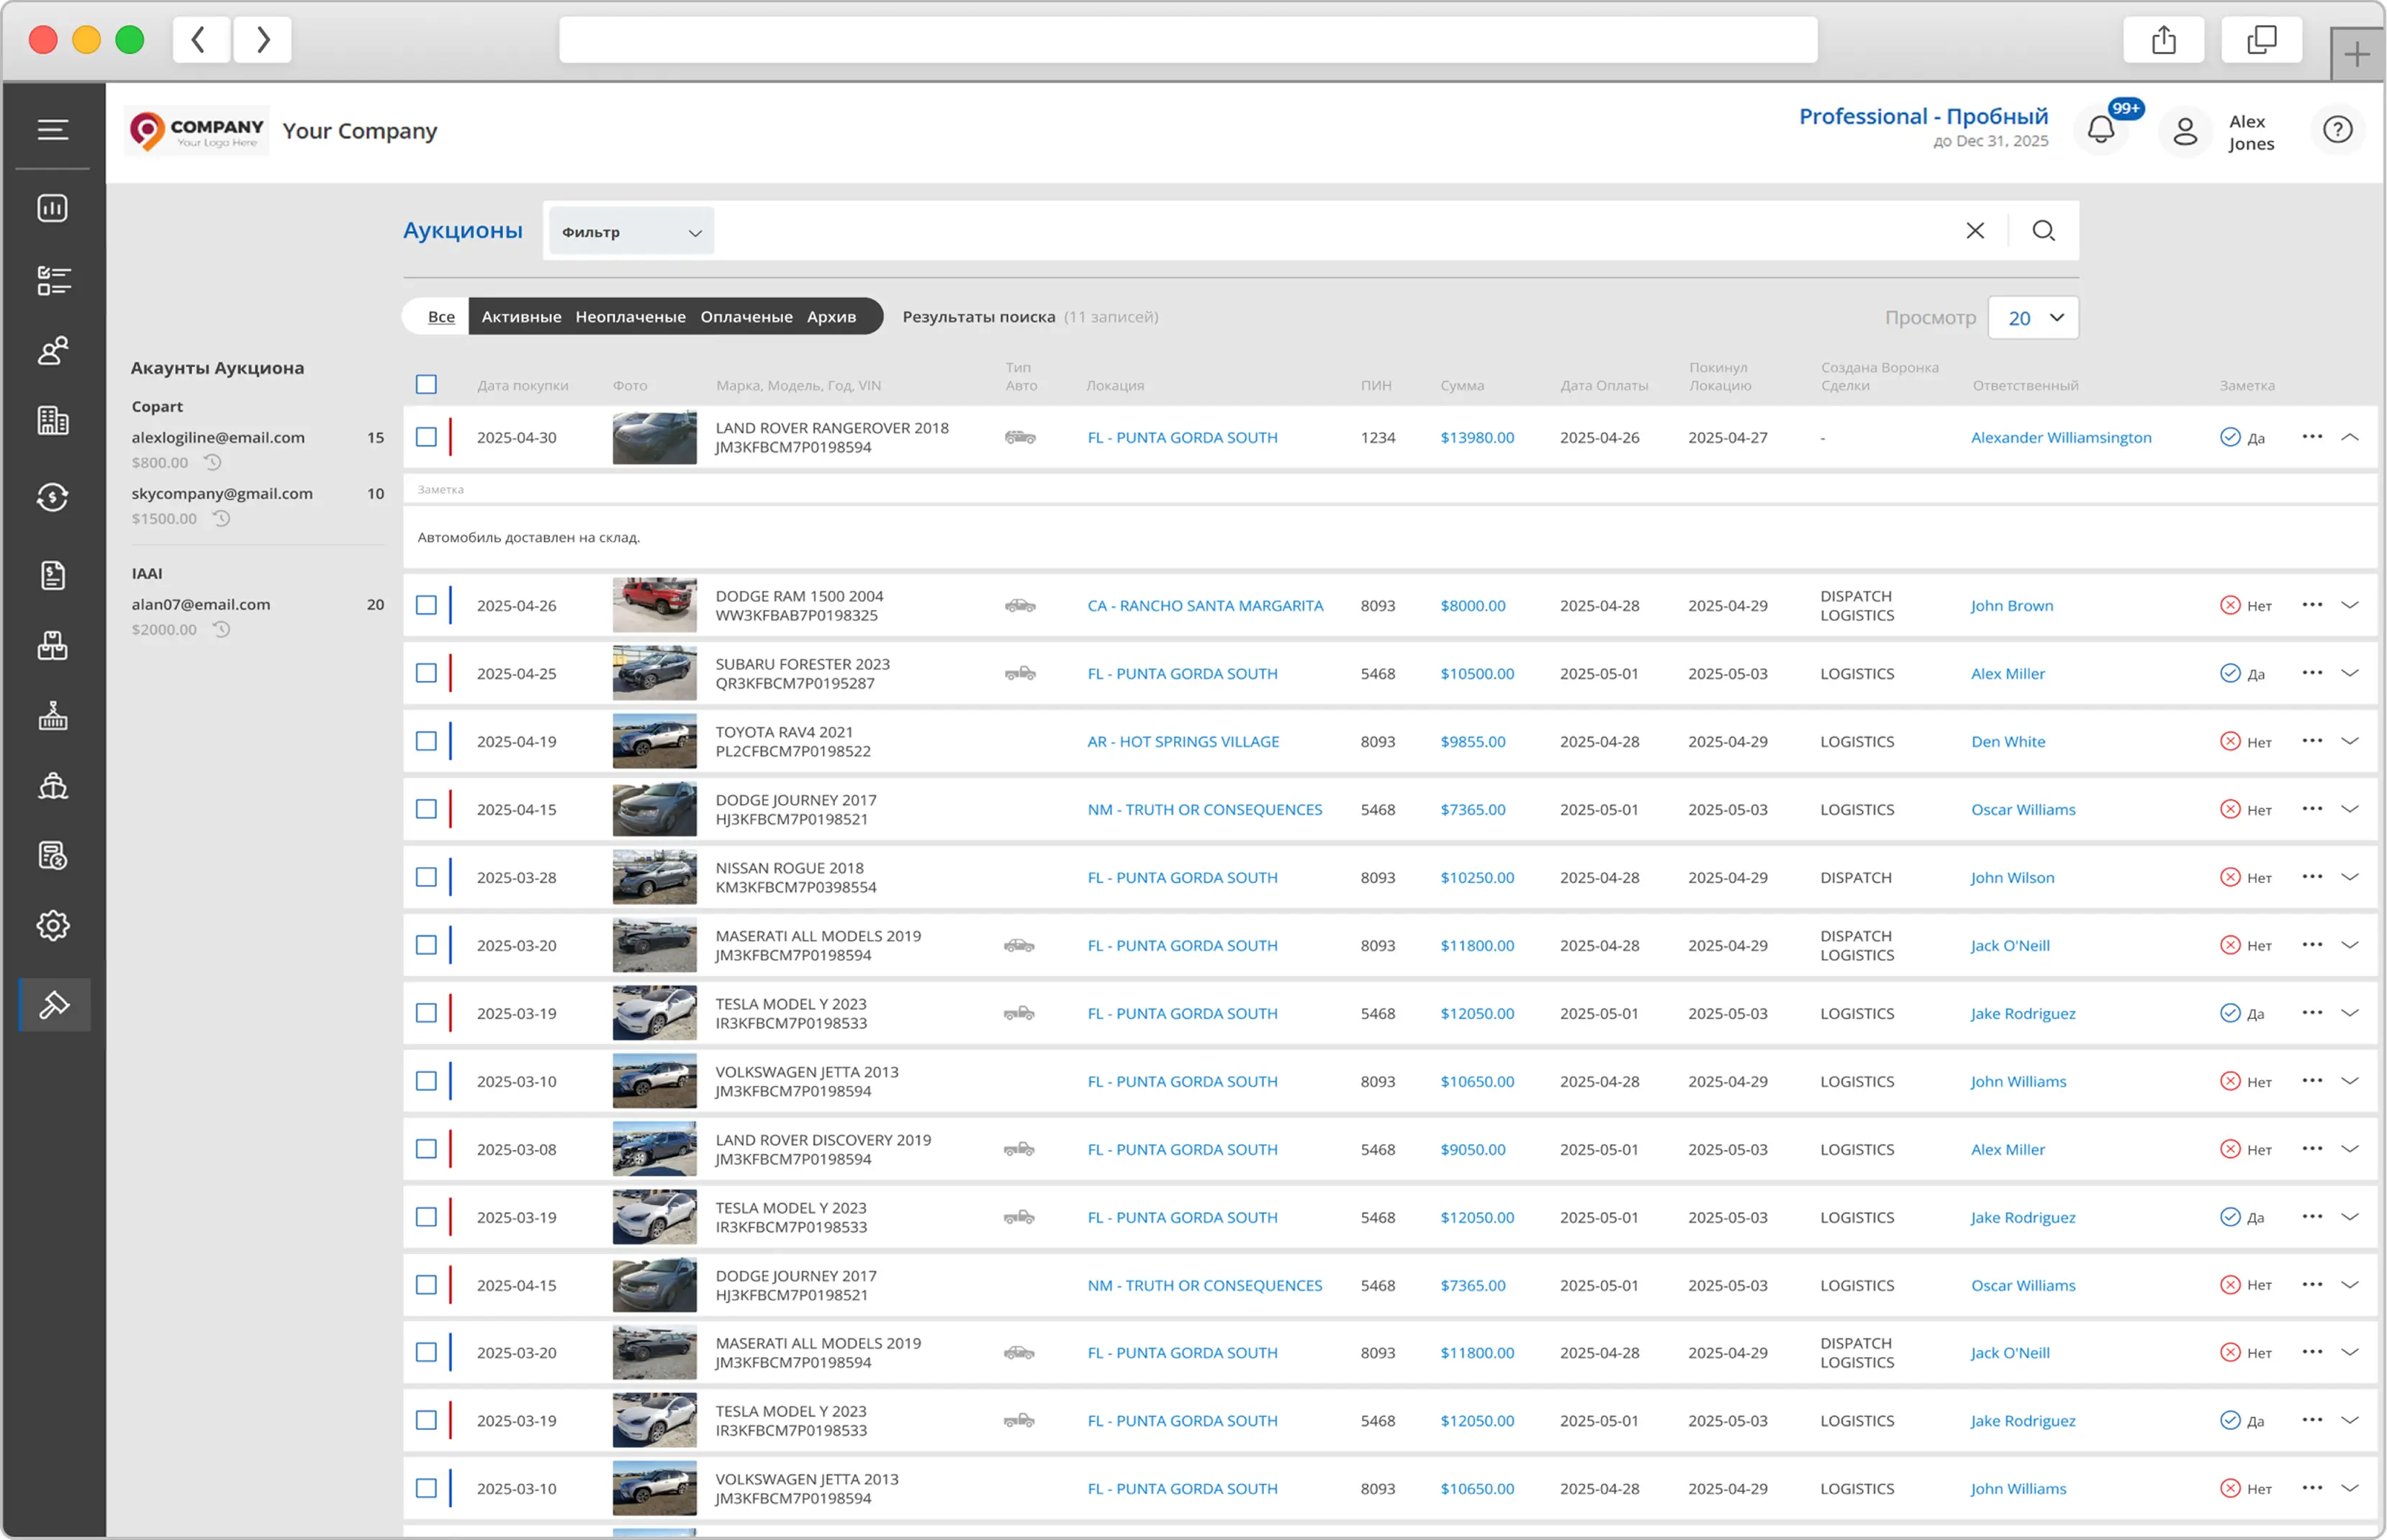Open the Alex Jones user profile icon
Image resolution: width=2387 pixels, height=1540 pixels.
2185,130
